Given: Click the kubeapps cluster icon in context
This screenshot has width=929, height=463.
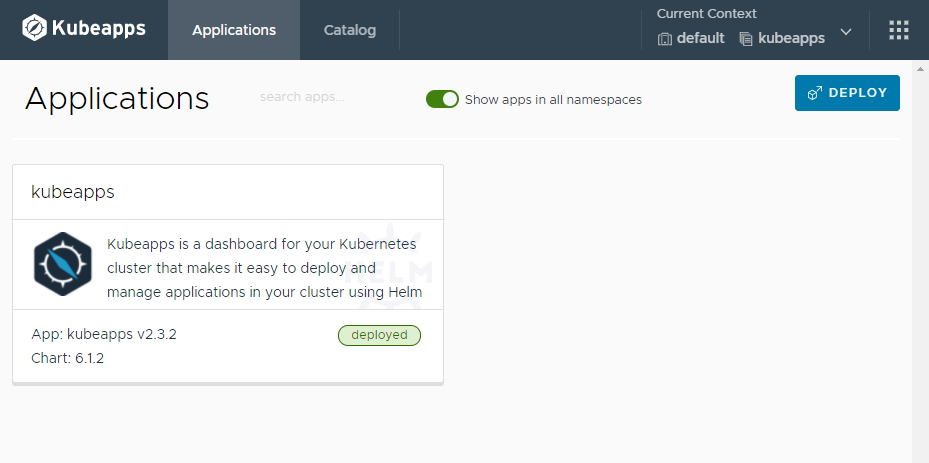Looking at the screenshot, I should 746,39.
